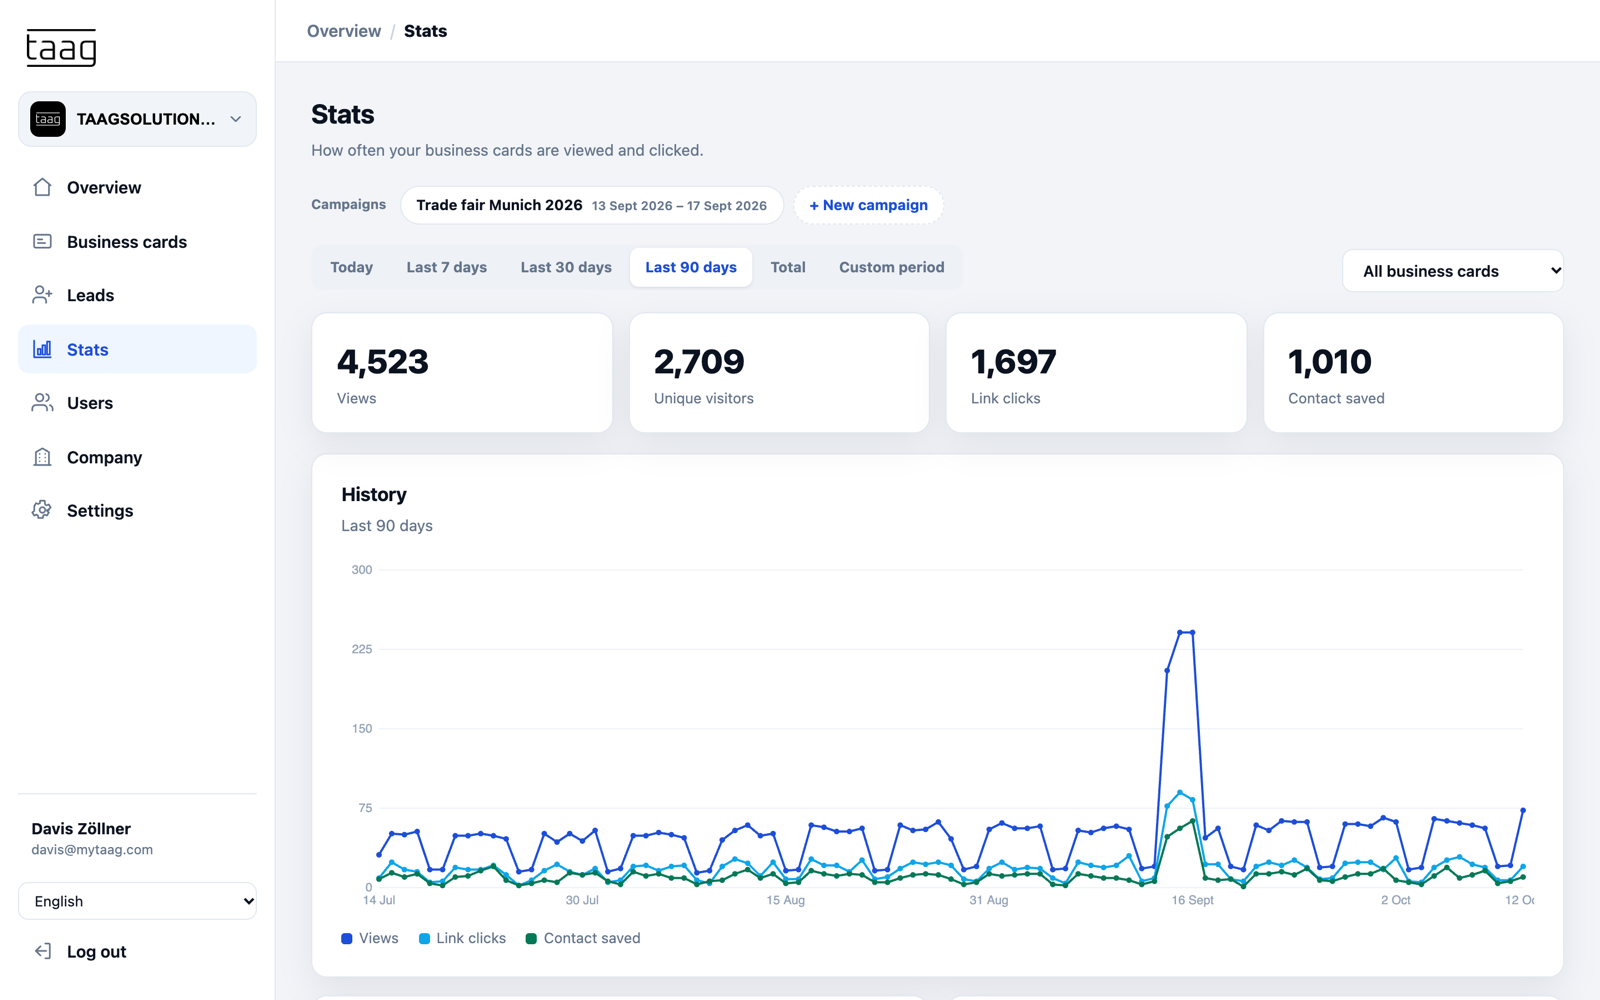Choose the Custom period tab
Viewport: 1600px width, 1000px height.
tap(892, 267)
